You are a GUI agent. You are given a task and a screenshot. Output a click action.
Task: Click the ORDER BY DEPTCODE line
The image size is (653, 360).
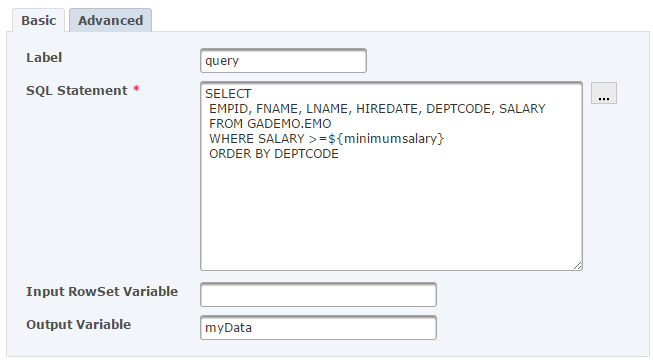(274, 154)
